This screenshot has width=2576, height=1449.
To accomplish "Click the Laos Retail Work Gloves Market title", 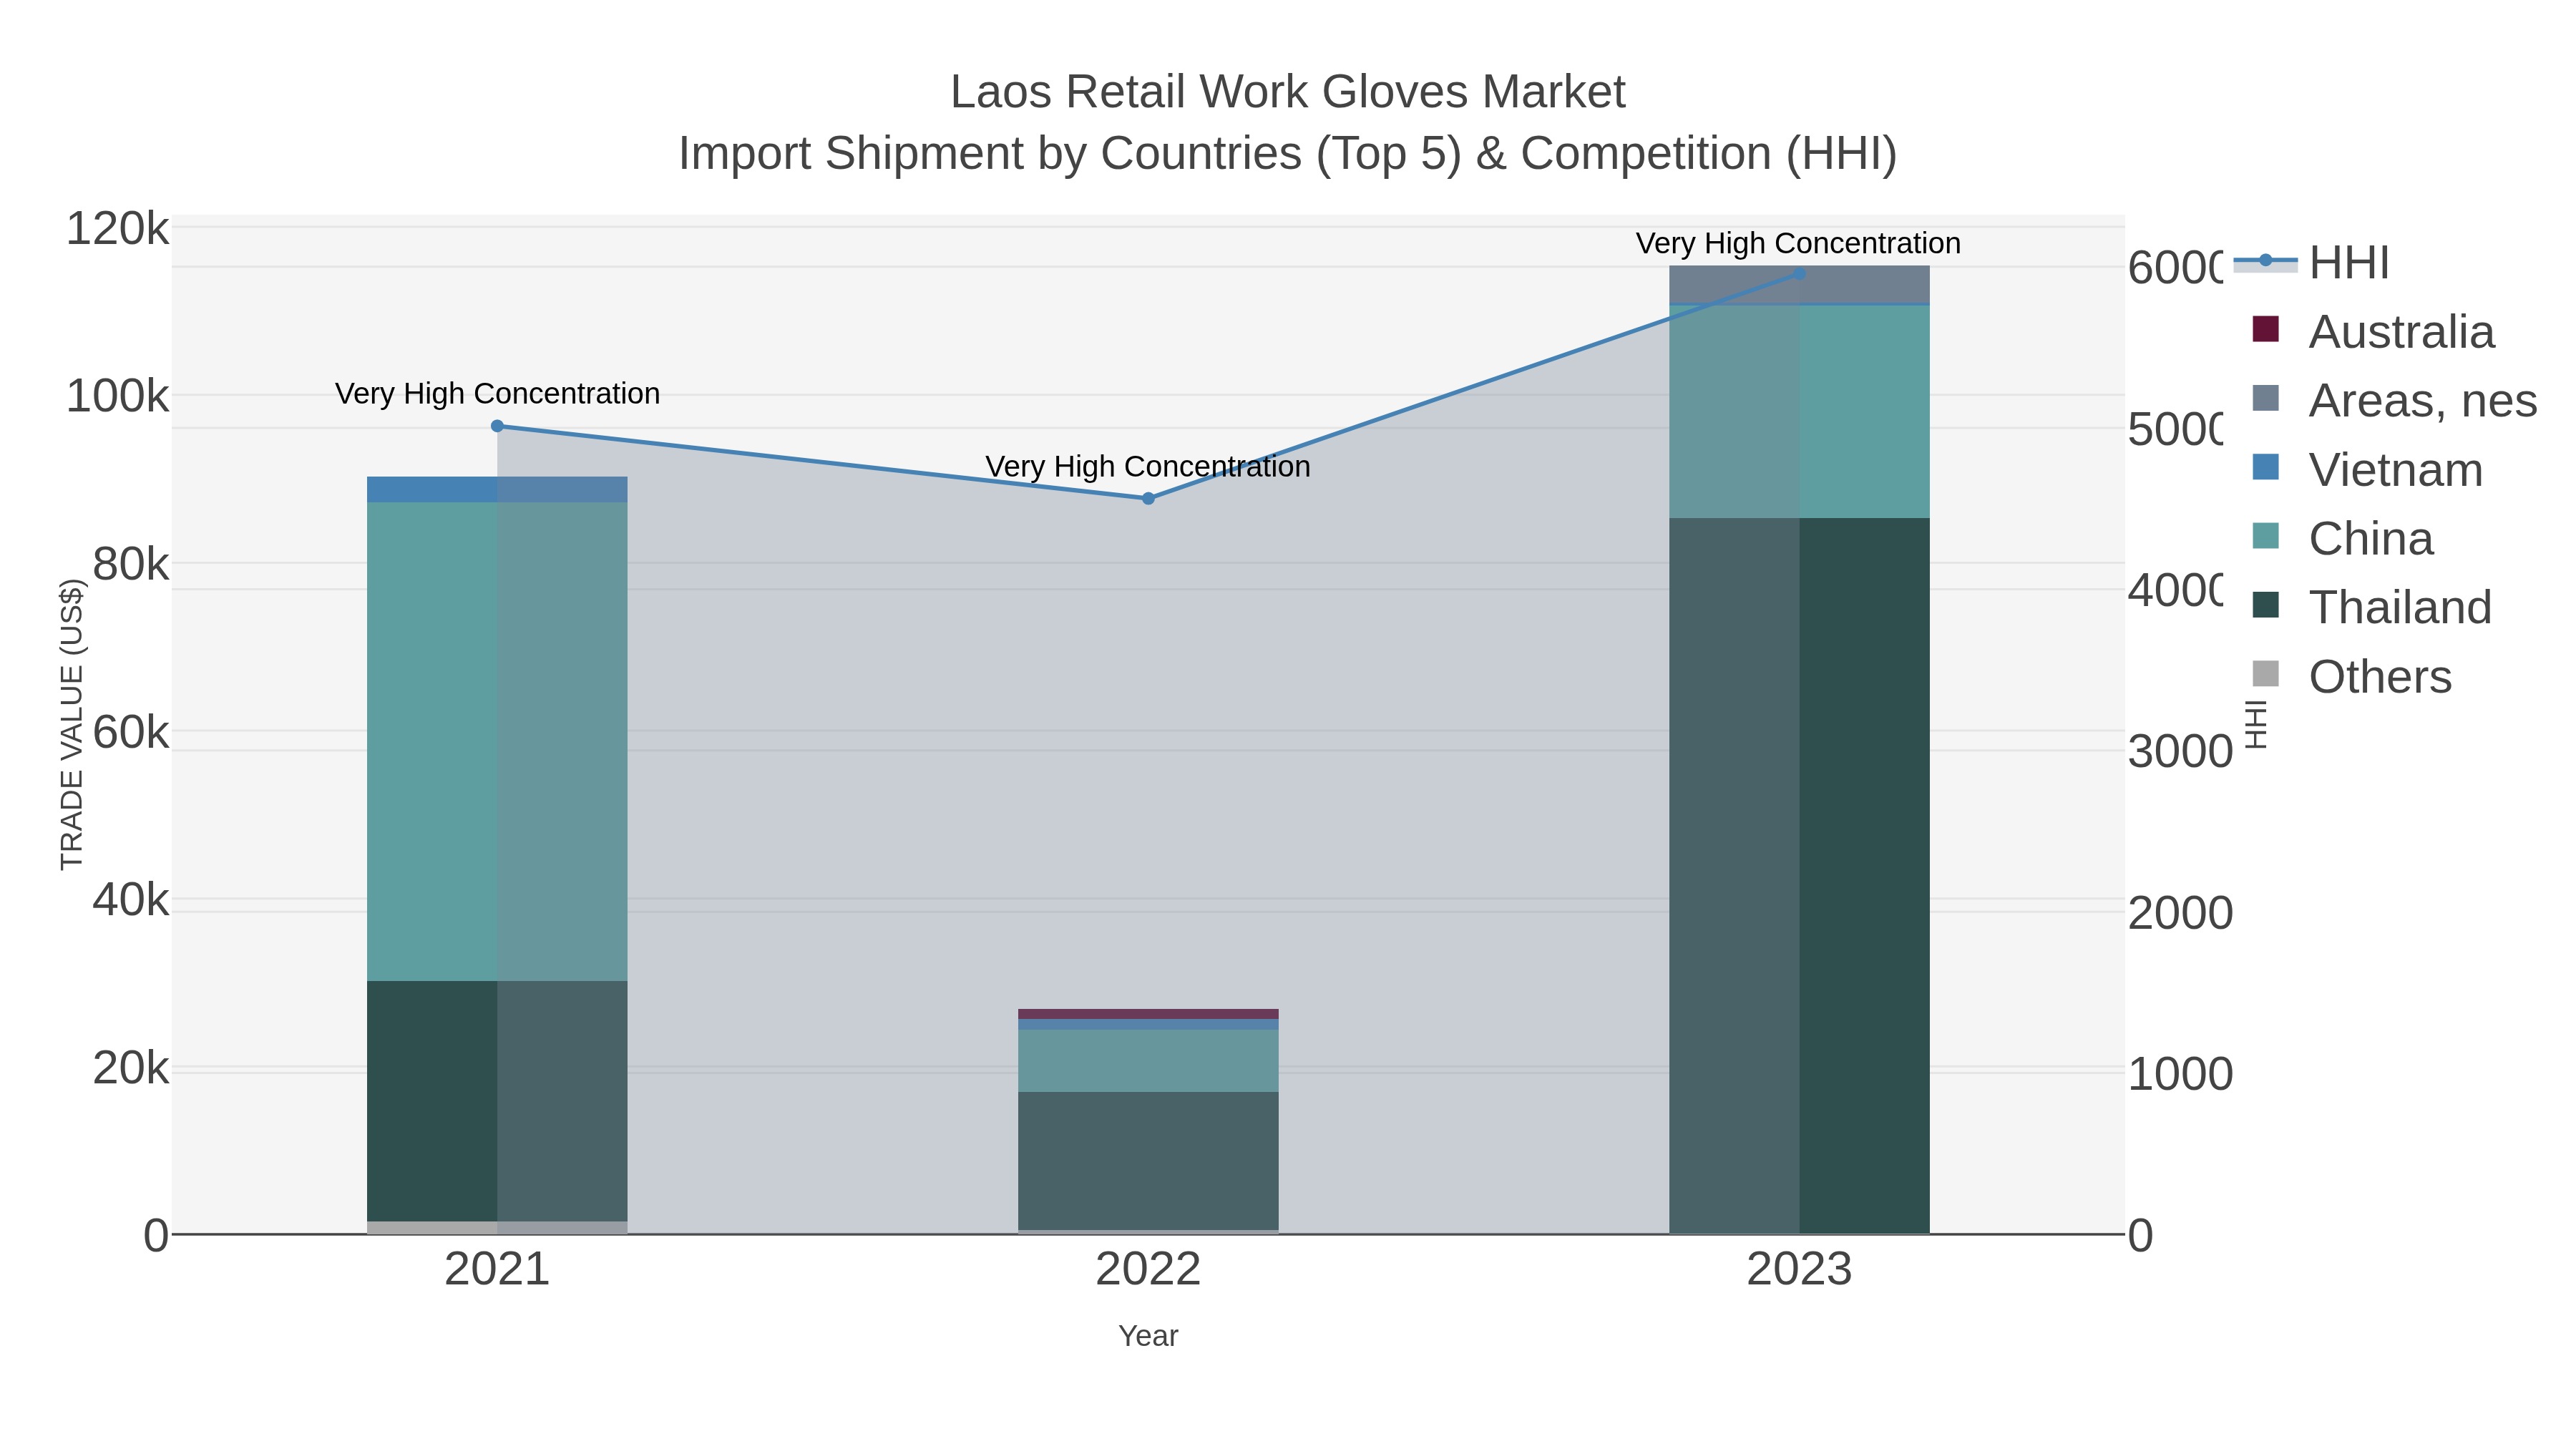I will 1288,92.
